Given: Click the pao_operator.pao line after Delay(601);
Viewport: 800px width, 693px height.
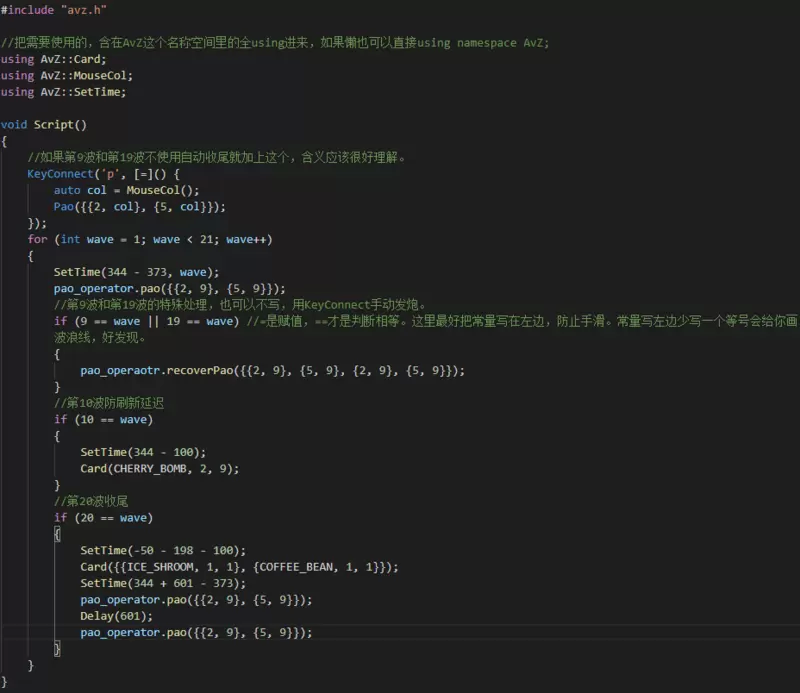Looking at the screenshot, I should (196, 632).
